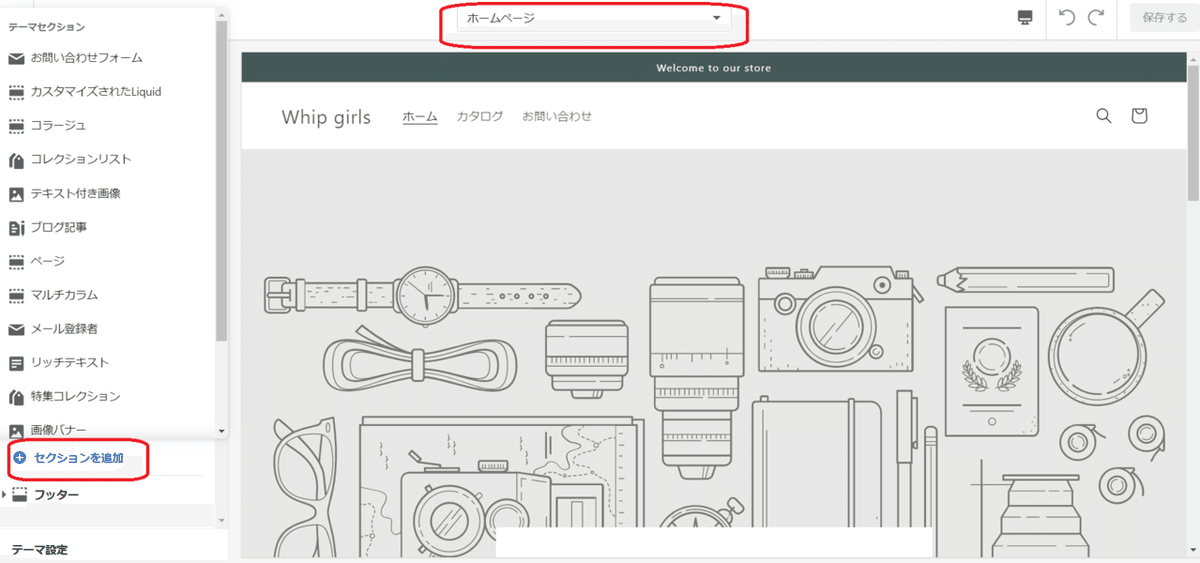
Task: Choose ブログ記事 section text
Action: pos(58,228)
